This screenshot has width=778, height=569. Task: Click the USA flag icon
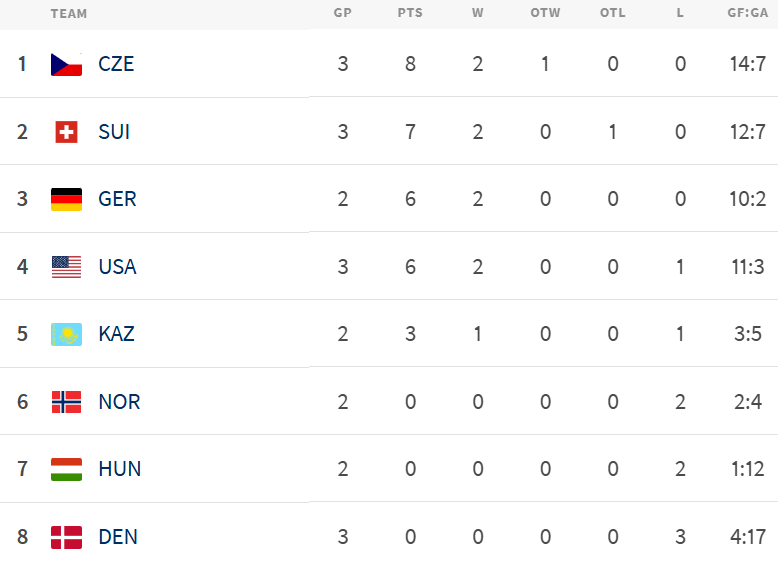(x=66, y=267)
